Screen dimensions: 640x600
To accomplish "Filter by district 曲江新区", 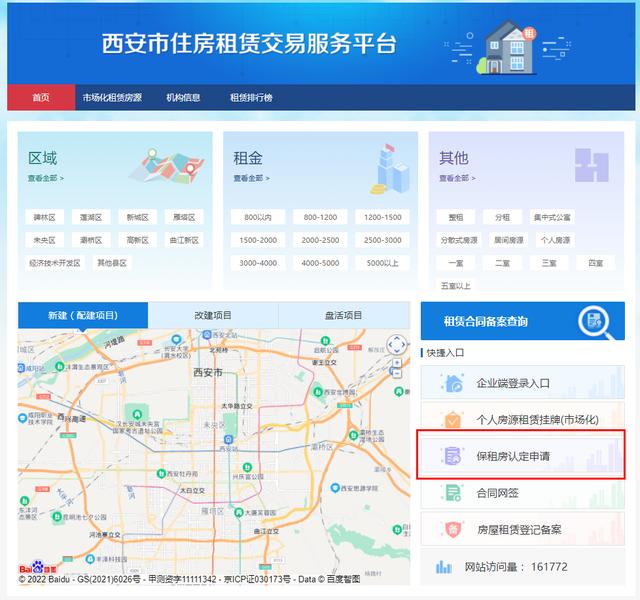I will coord(184,240).
